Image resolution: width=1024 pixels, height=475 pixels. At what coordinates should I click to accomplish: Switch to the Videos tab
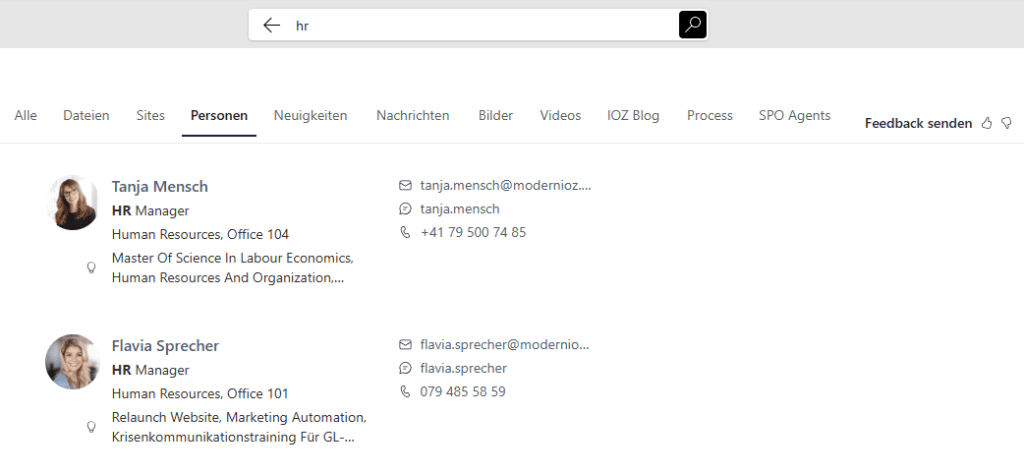point(560,116)
